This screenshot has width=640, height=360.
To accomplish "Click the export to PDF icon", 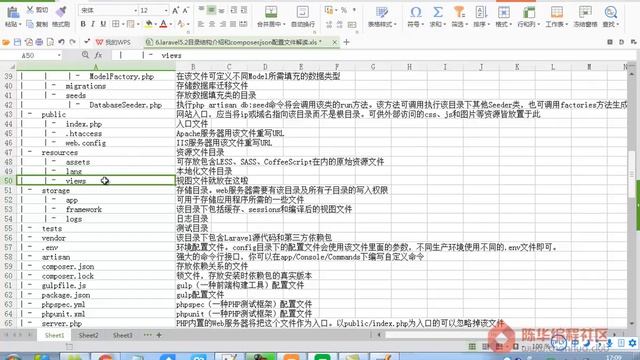I will coord(29,42).
